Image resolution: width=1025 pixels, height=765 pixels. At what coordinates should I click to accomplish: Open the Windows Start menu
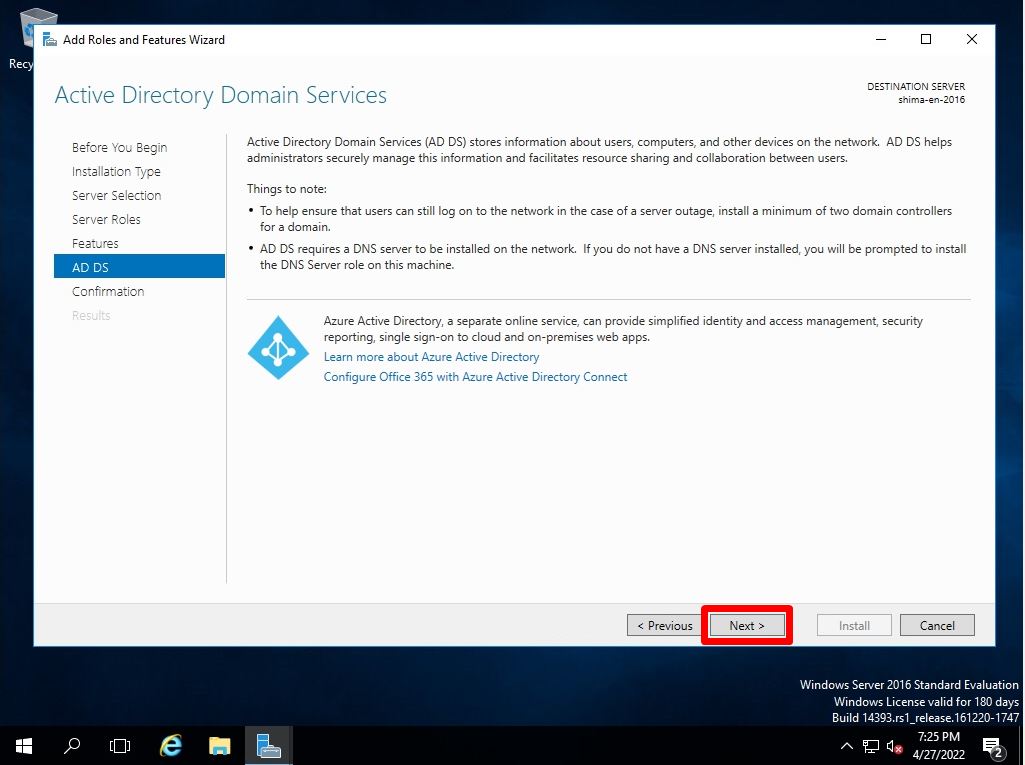24,746
